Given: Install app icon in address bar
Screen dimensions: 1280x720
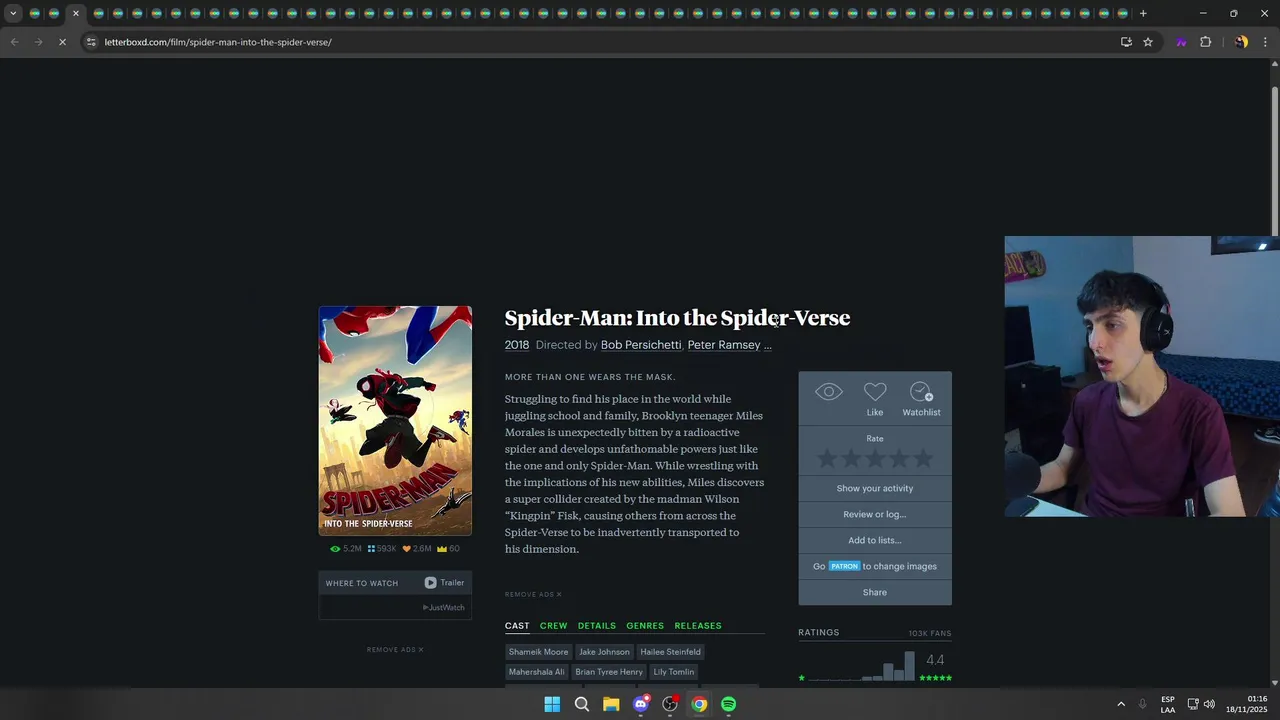Looking at the screenshot, I should tap(1126, 42).
